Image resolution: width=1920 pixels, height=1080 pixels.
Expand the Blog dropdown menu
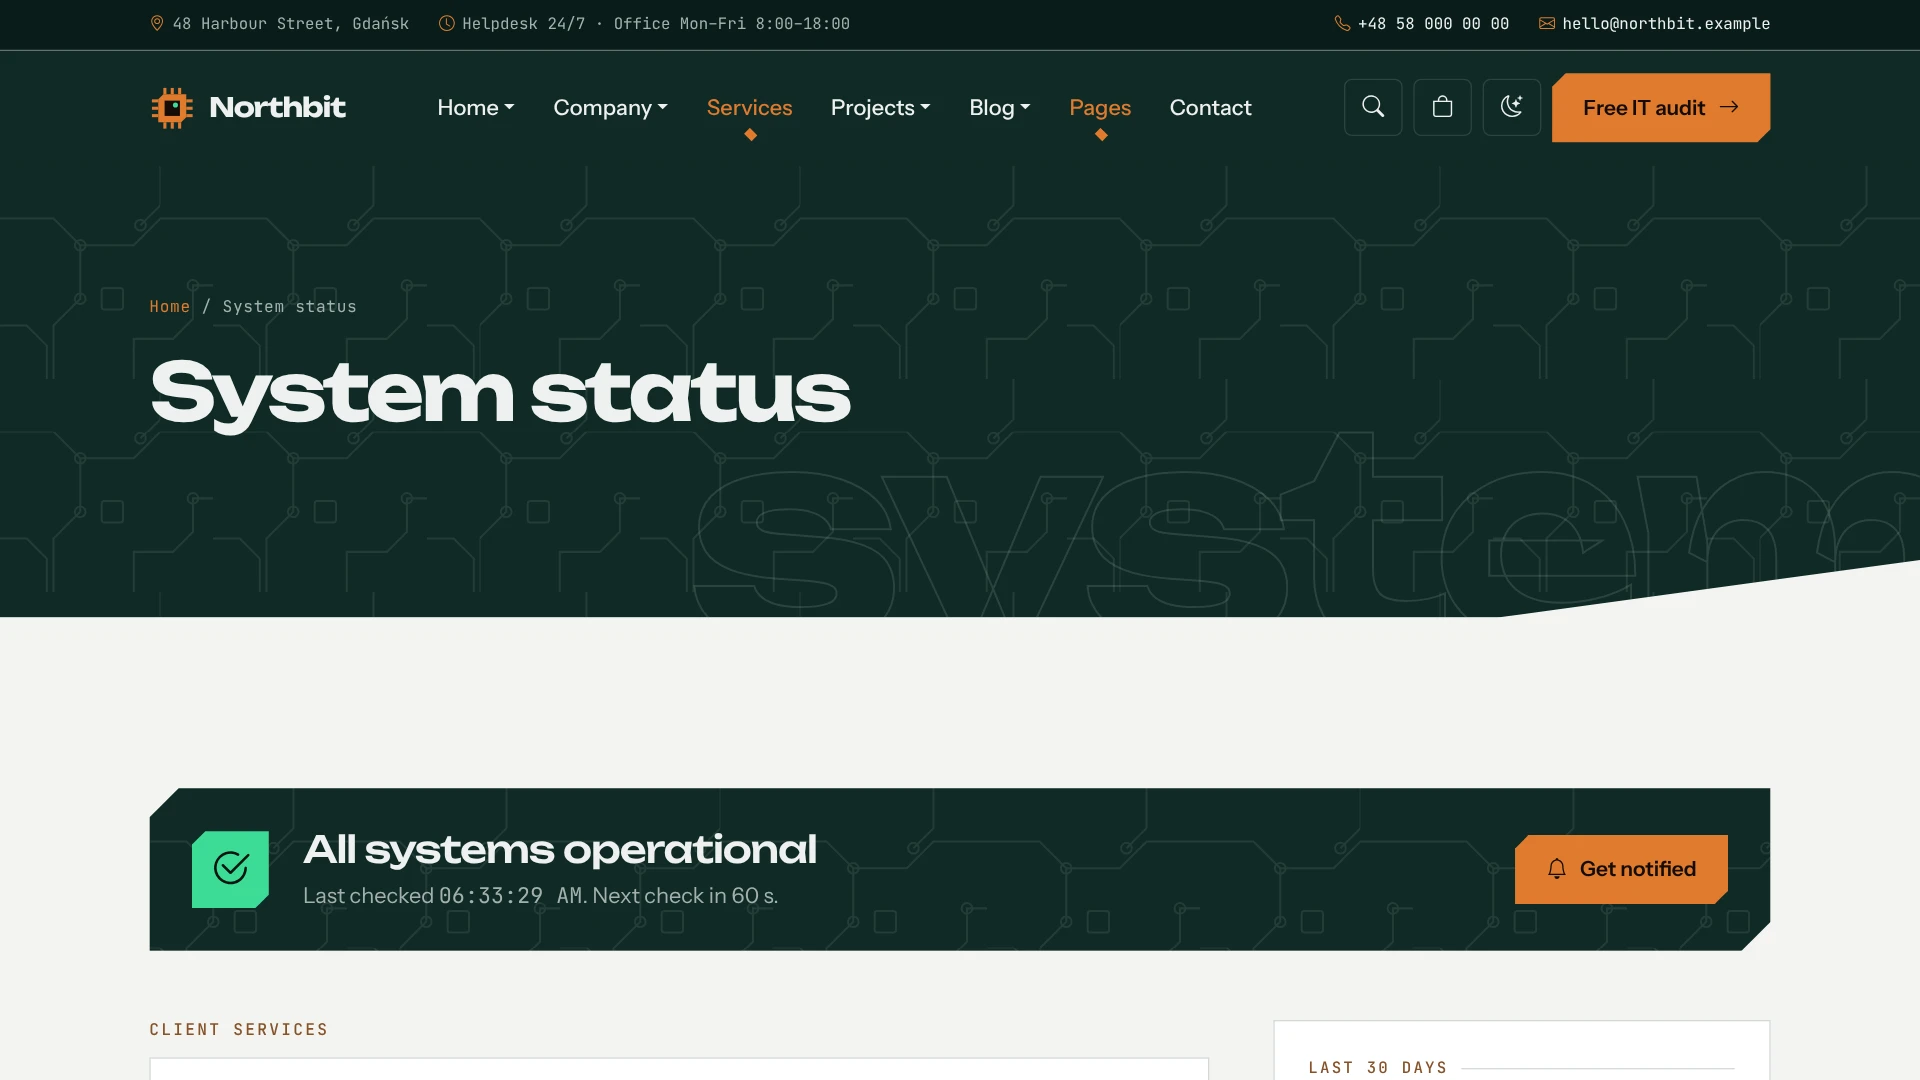999,107
